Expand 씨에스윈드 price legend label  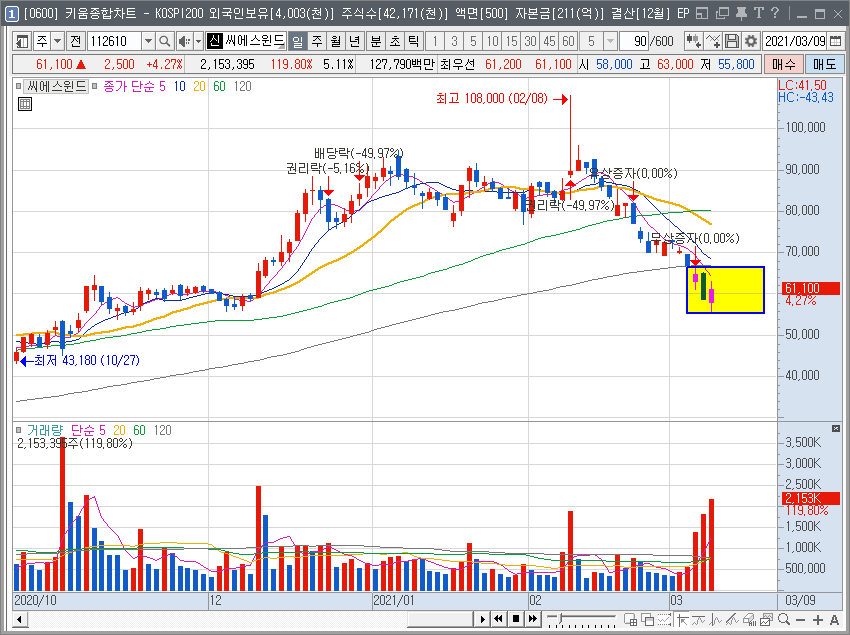(56, 86)
